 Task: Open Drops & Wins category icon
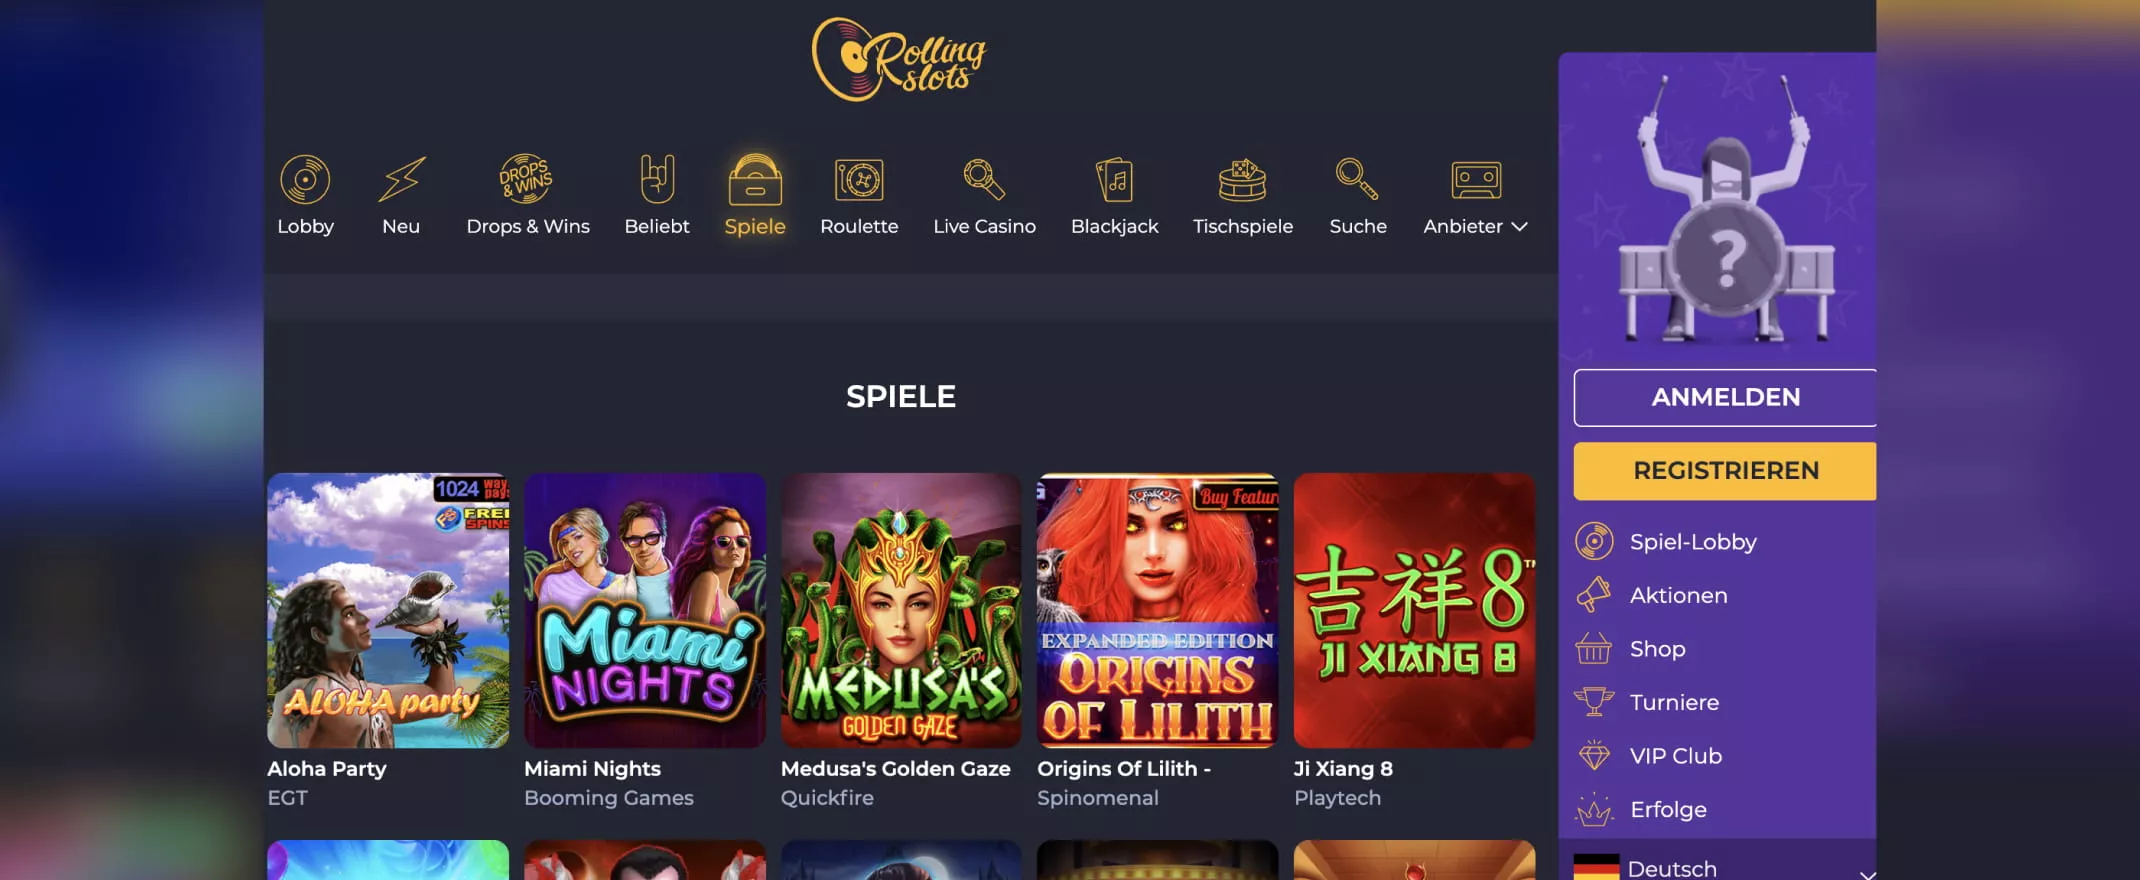(x=527, y=179)
